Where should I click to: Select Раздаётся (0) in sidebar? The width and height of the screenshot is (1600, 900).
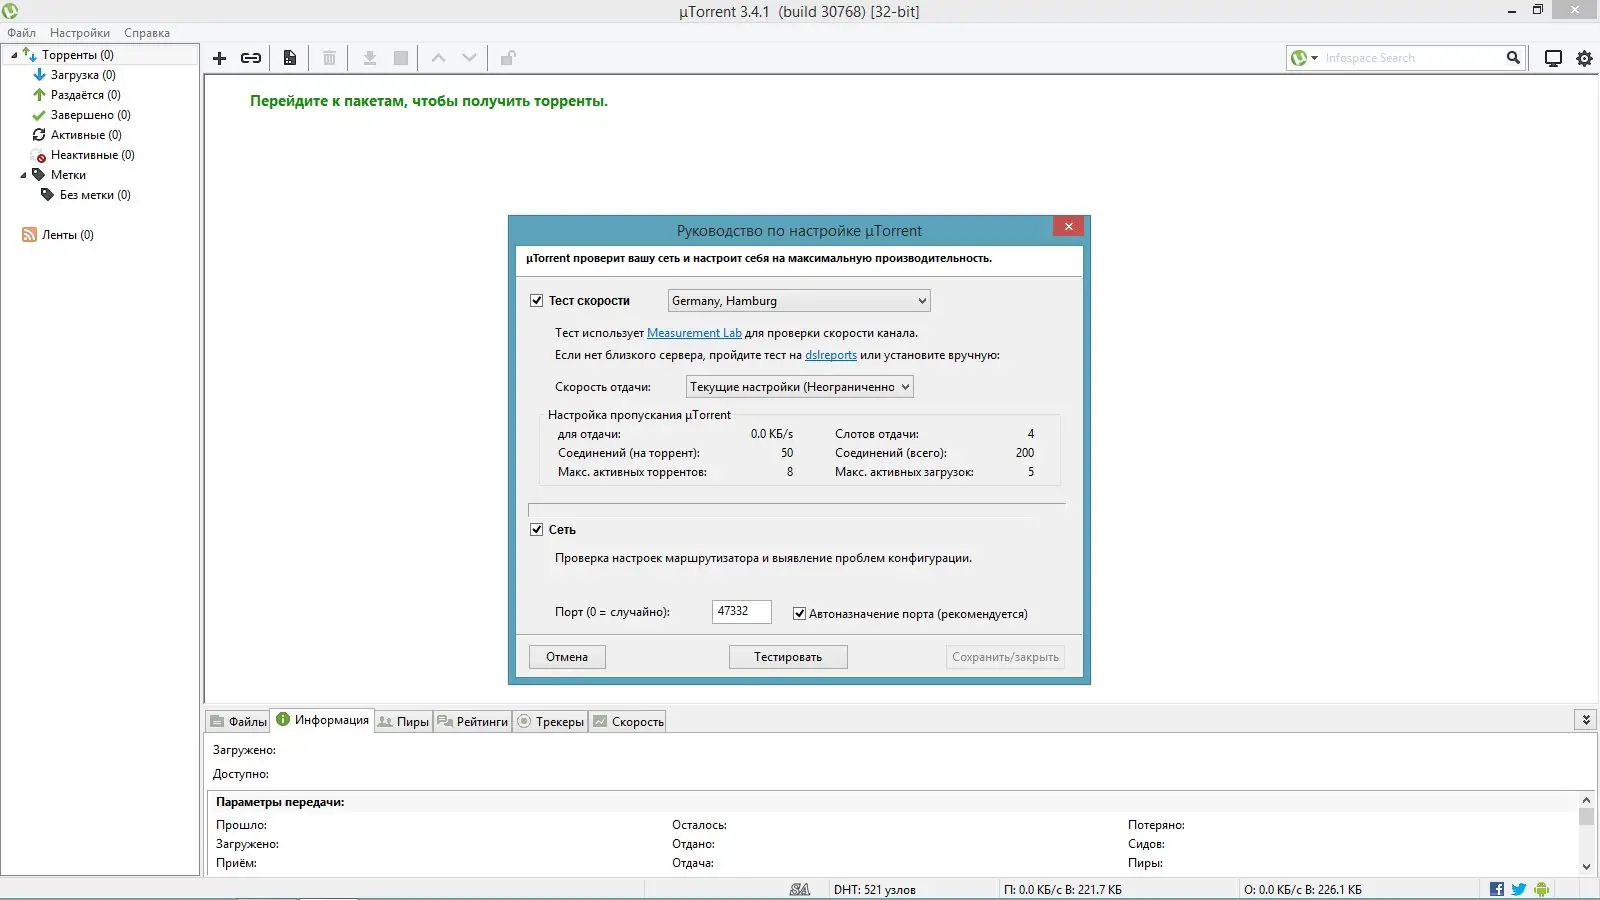[85, 95]
